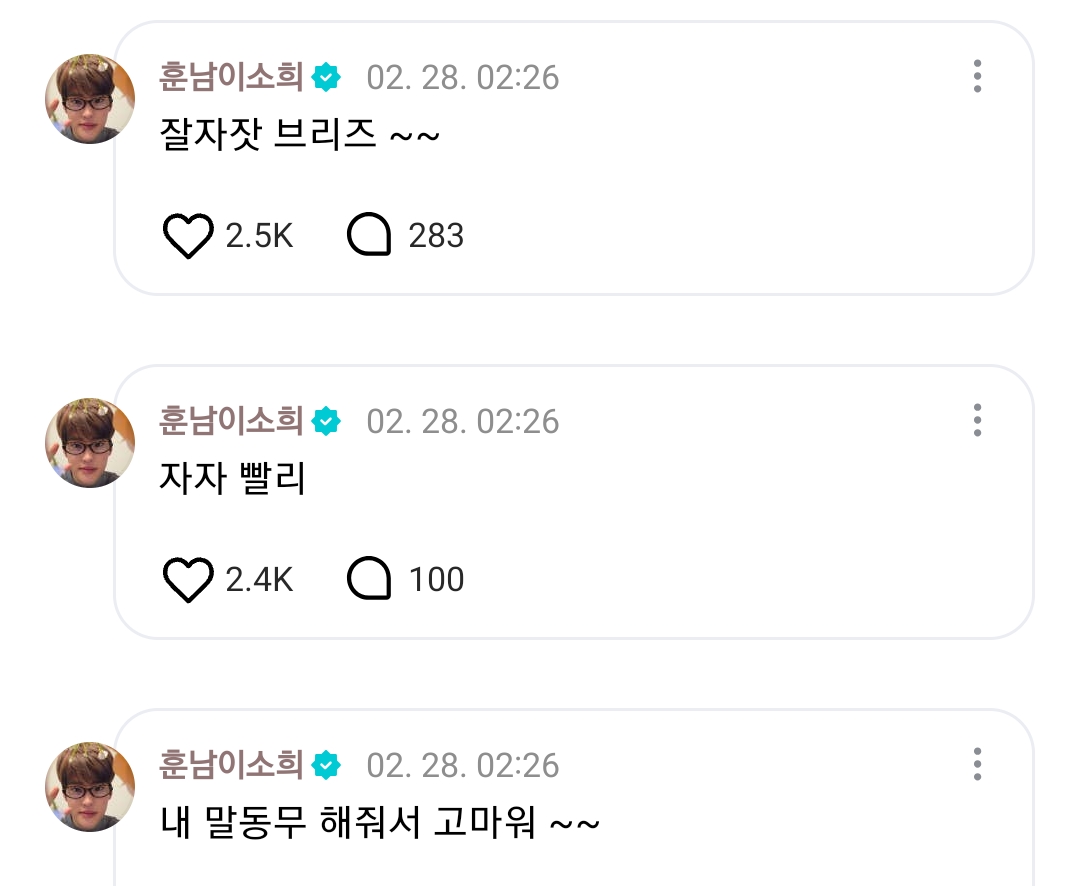This screenshot has height=886, width=1075.
Task: Open profile picture beside '자자 빨리' post
Action: pos(90,443)
